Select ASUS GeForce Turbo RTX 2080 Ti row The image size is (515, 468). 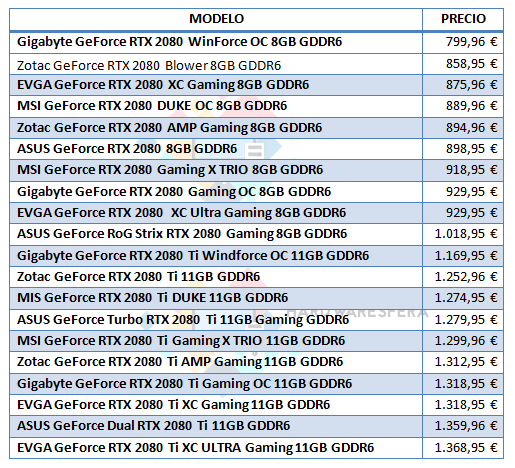pyautogui.click(x=256, y=320)
